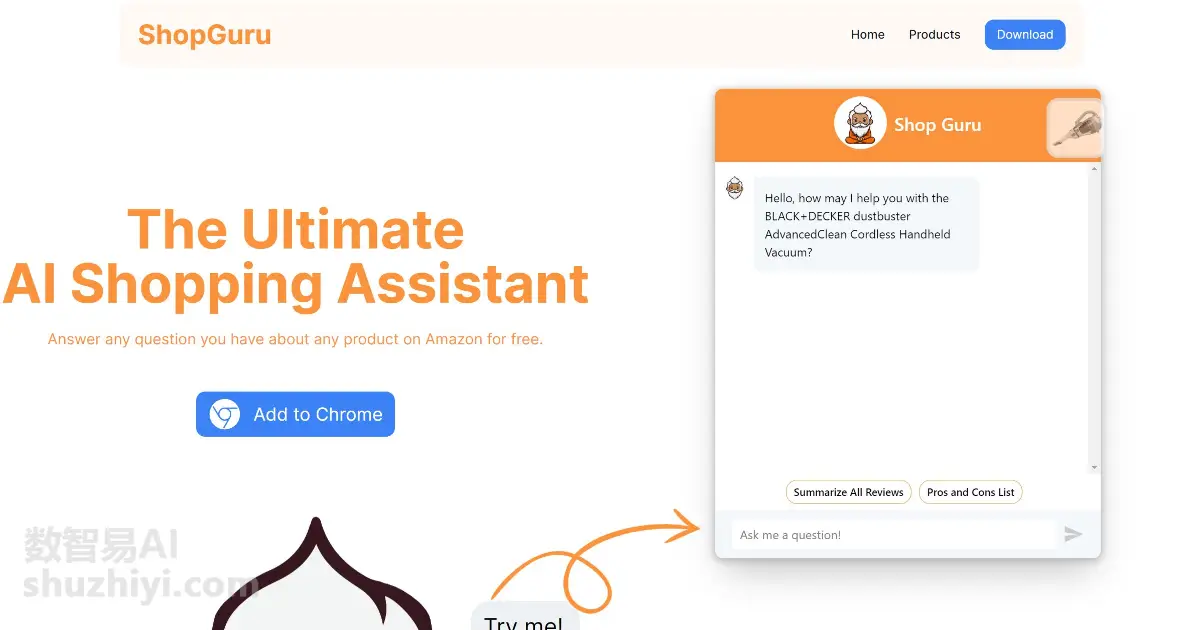Click the chat scrollbar down arrow
Image resolution: width=1200 pixels, height=630 pixels.
(x=1094, y=467)
